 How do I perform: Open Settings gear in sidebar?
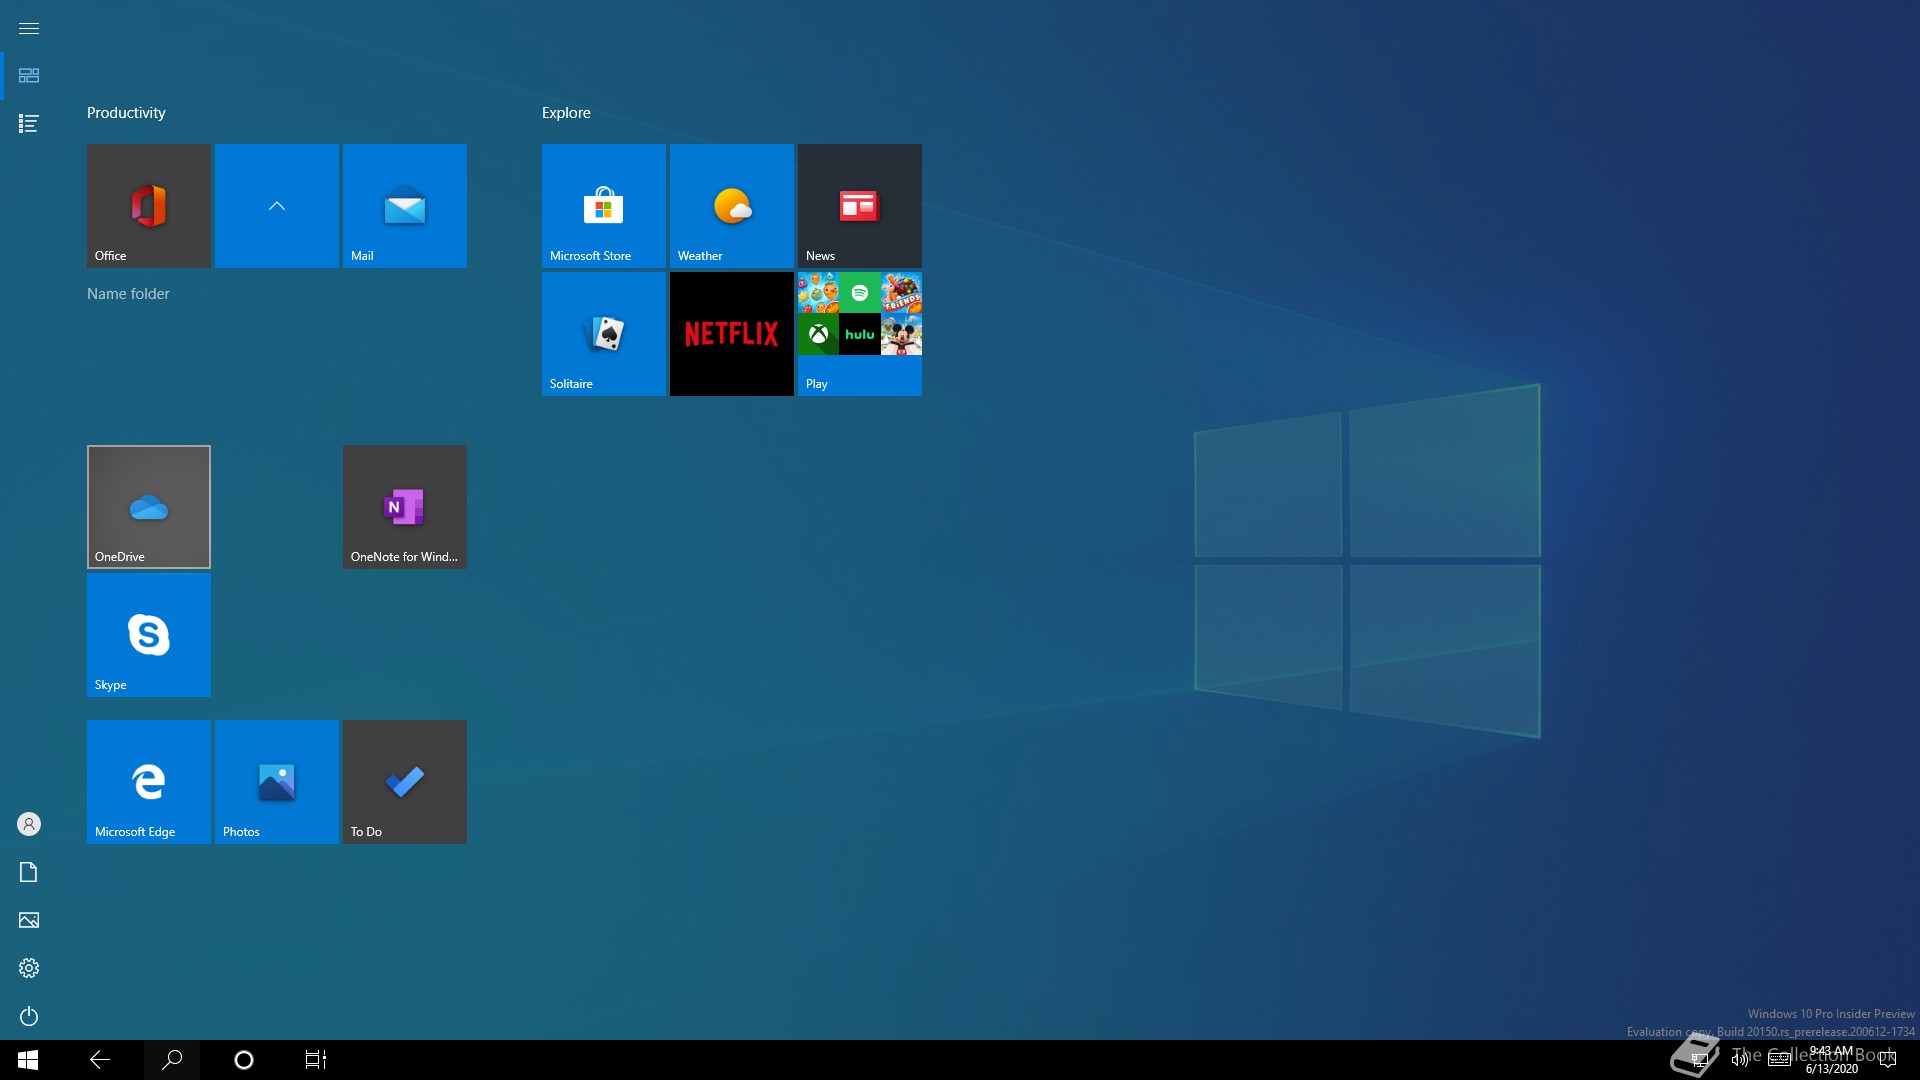click(x=29, y=968)
